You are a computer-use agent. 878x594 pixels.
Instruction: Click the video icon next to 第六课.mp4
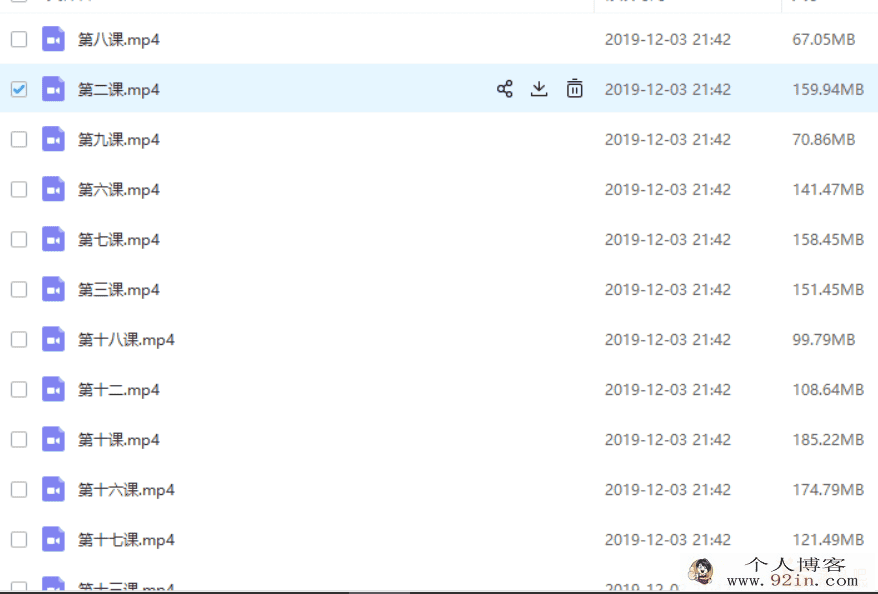click(x=53, y=189)
